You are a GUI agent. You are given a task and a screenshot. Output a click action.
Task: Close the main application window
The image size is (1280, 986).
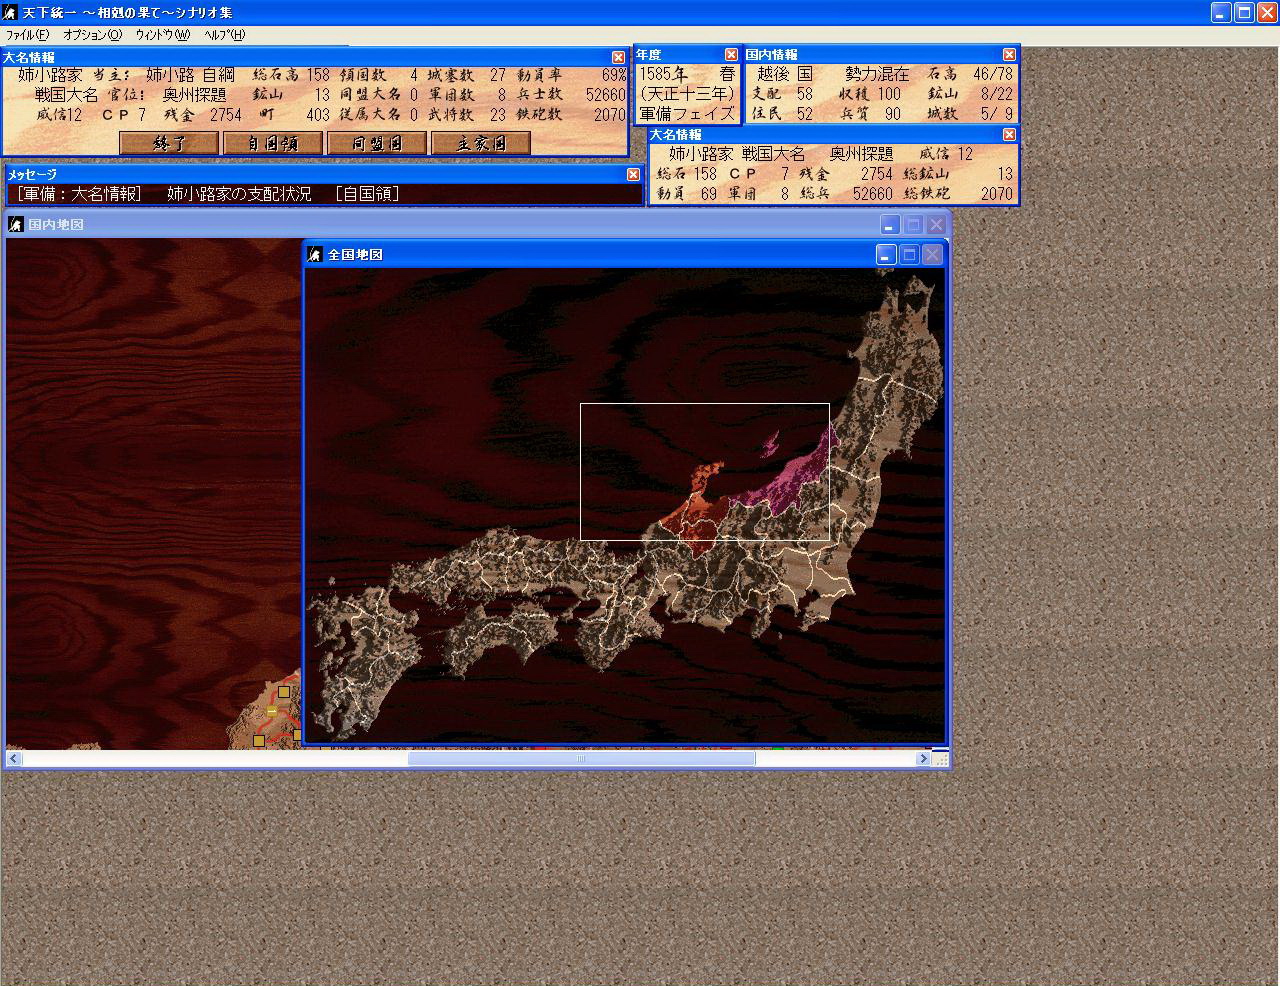(1267, 12)
